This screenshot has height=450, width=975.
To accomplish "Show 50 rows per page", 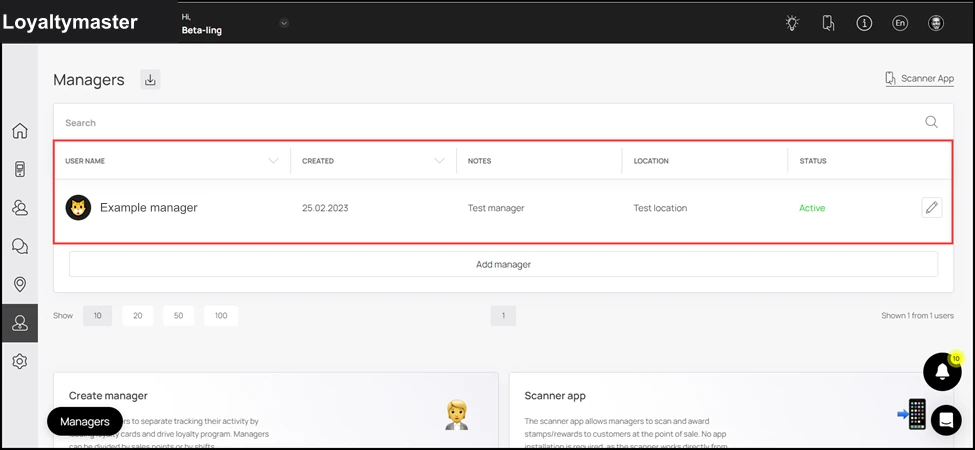I will coord(178,316).
